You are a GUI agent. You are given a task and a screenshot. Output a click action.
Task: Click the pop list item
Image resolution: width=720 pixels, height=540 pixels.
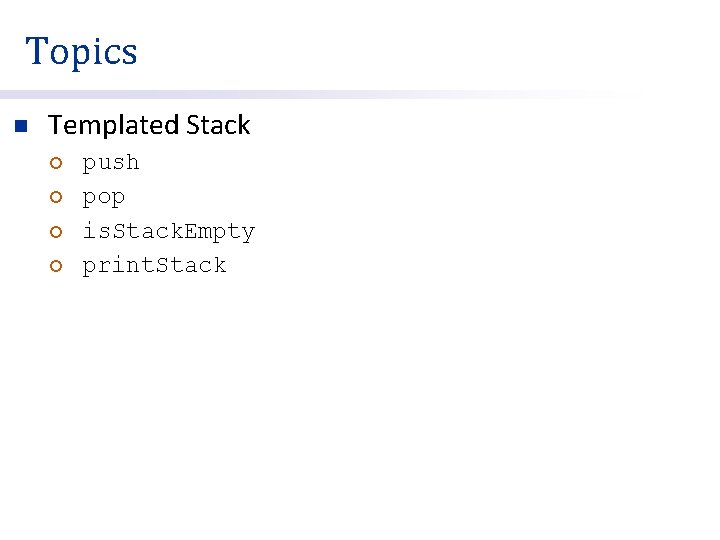(103, 198)
